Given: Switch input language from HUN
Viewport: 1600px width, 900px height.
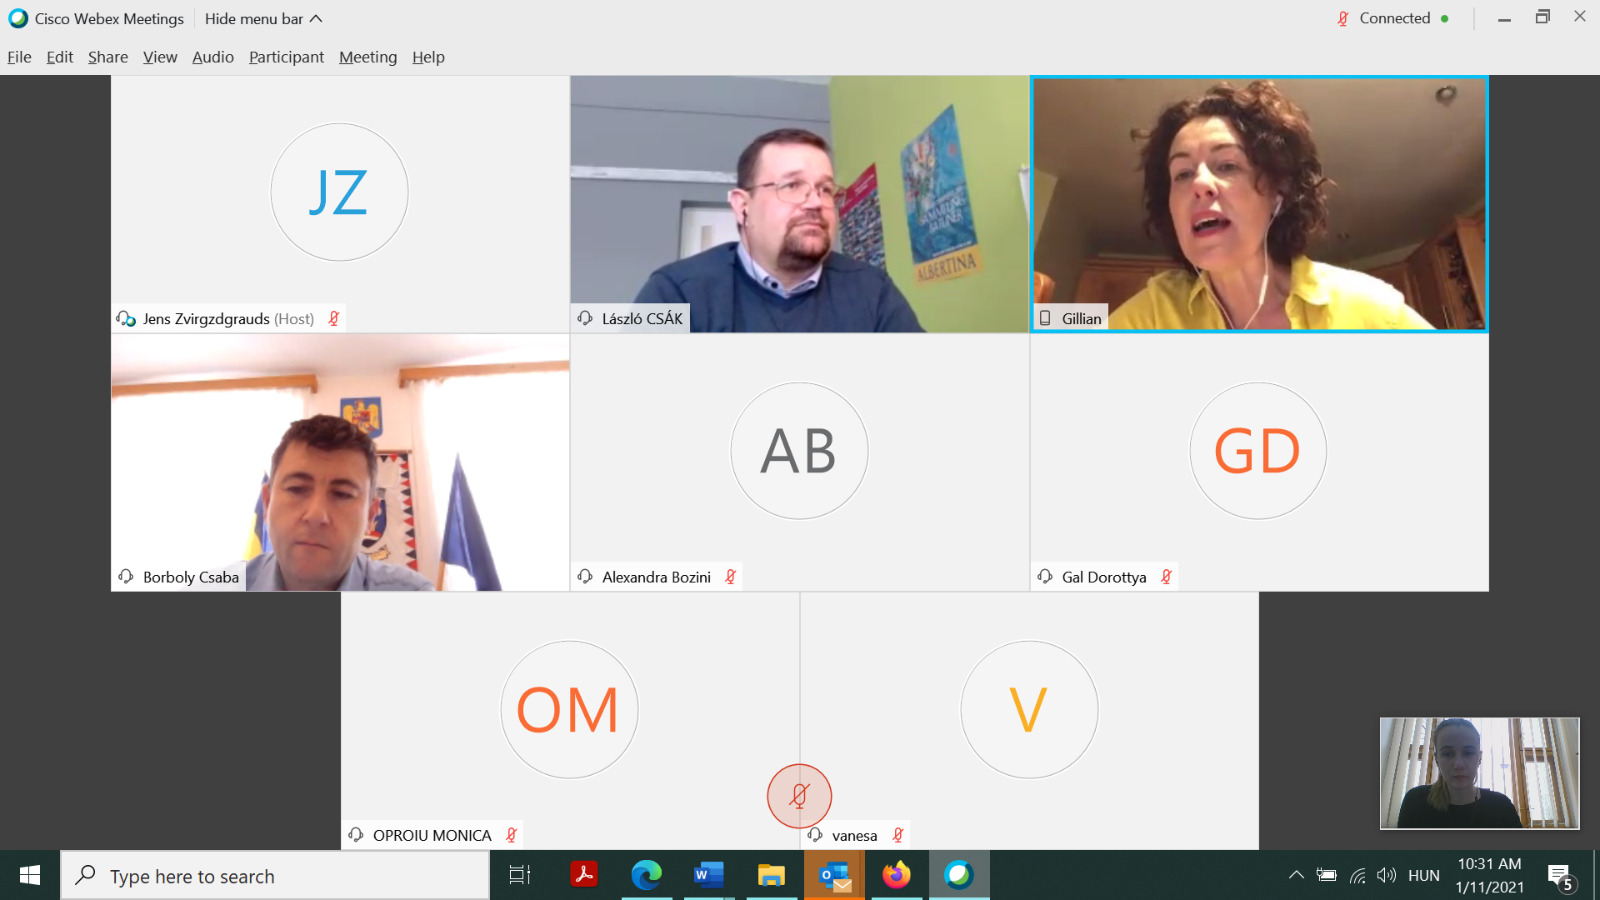Looking at the screenshot, I should pyautogui.click(x=1423, y=876).
